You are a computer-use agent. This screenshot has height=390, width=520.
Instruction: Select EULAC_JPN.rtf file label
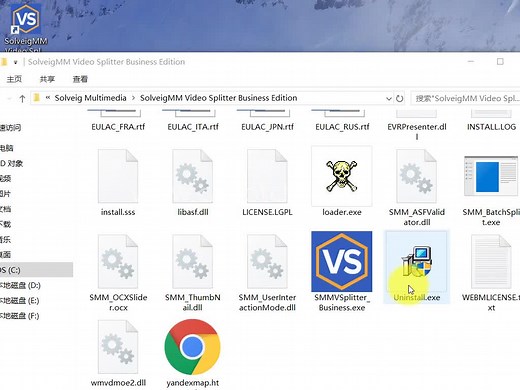267,127
